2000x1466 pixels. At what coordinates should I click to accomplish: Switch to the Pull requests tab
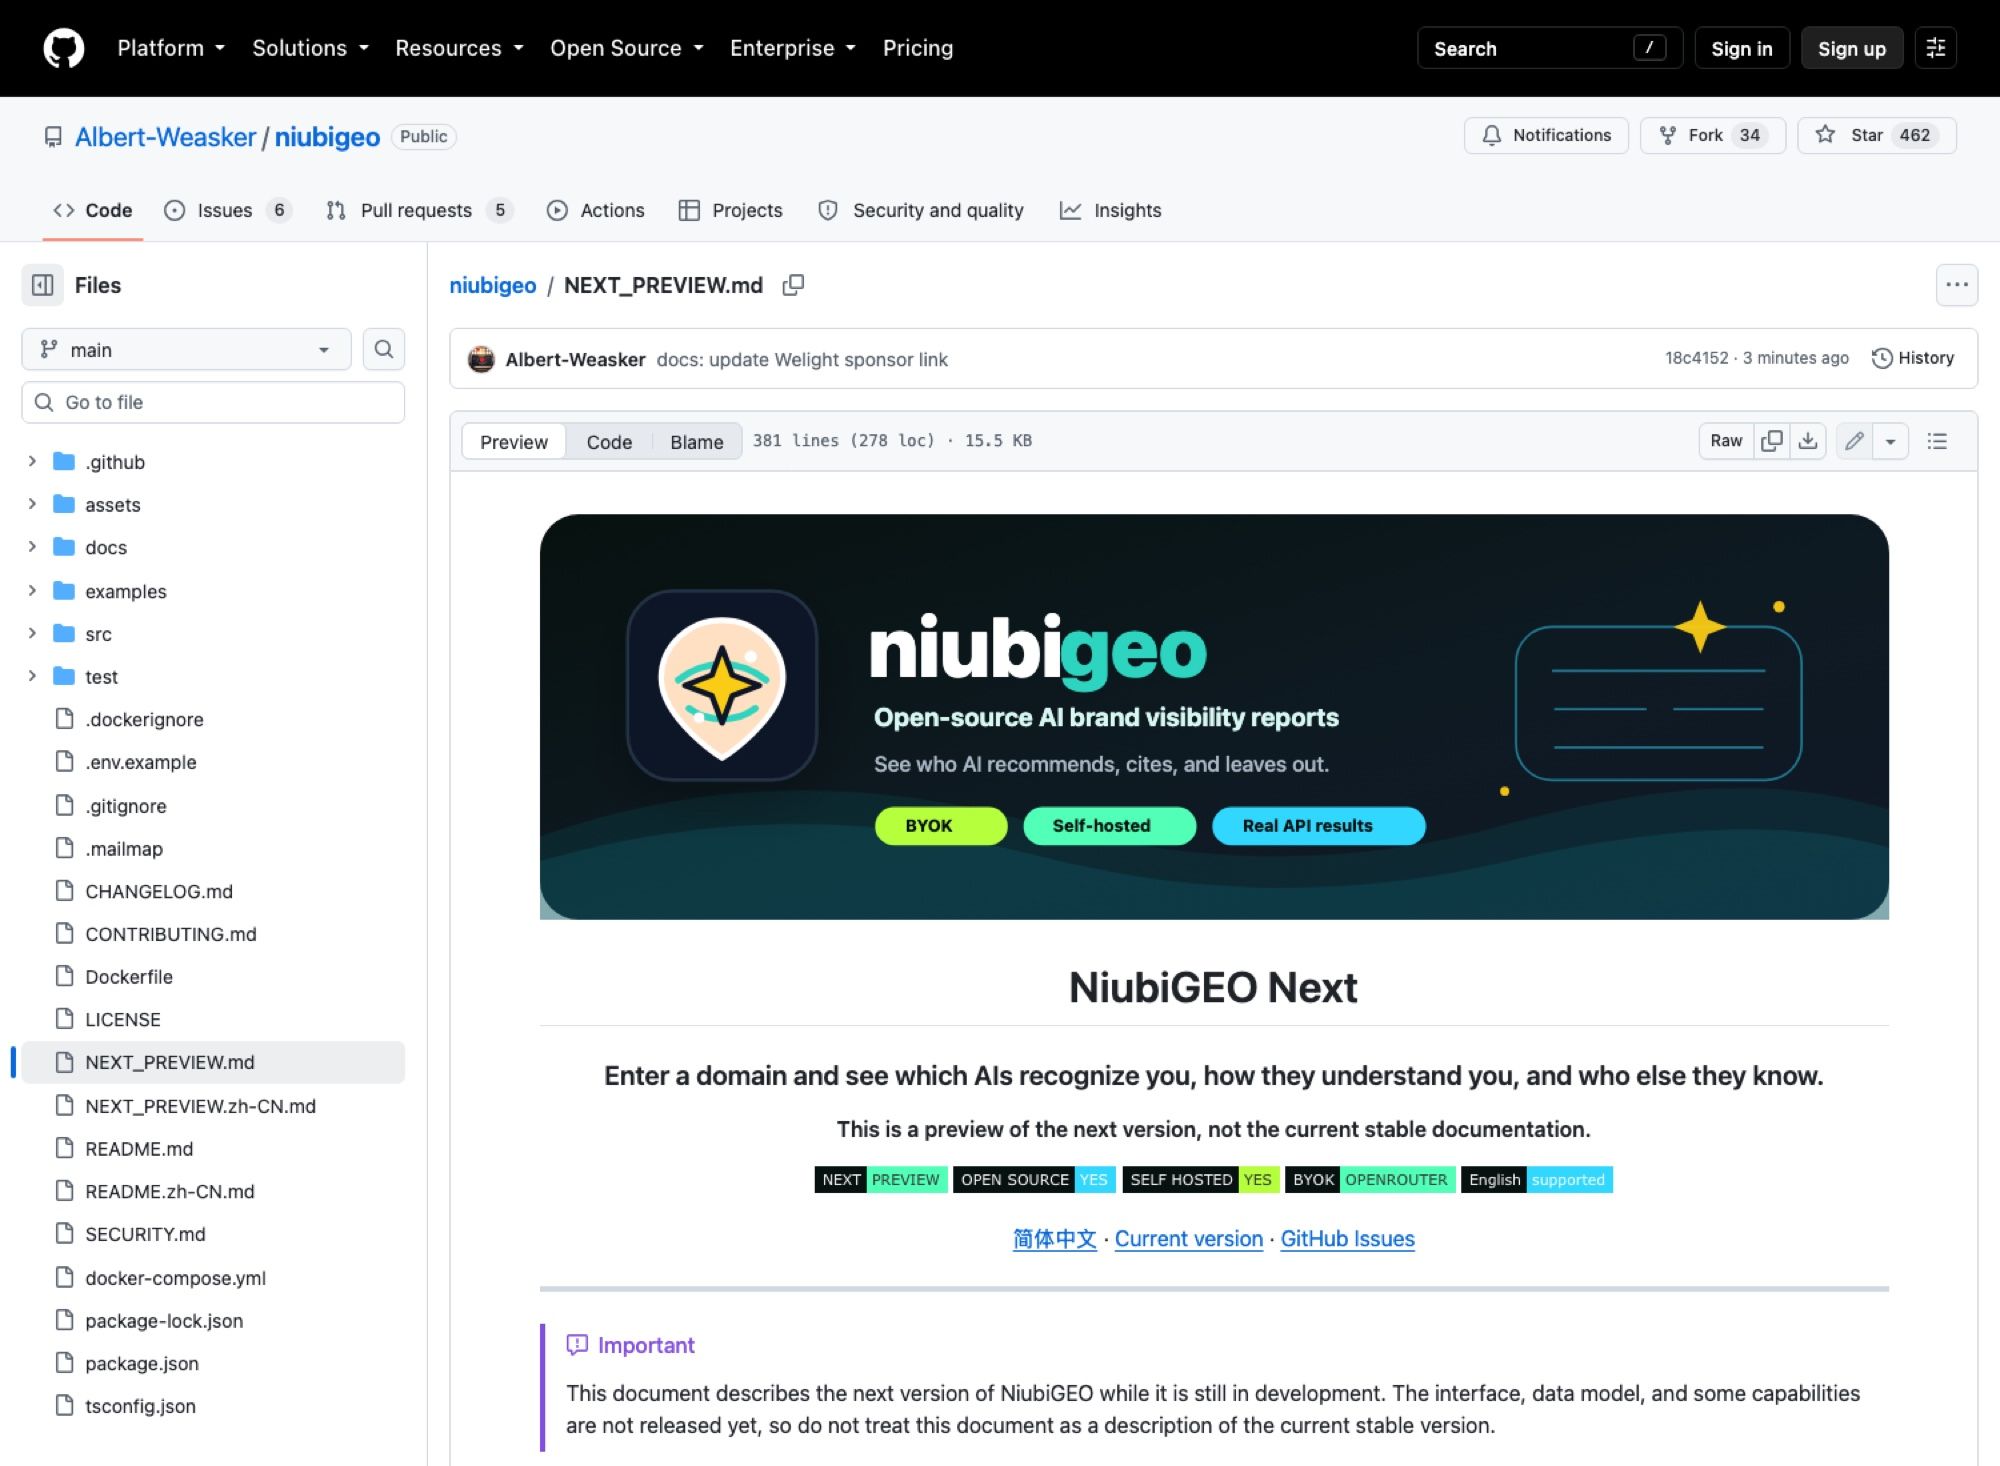click(x=419, y=210)
